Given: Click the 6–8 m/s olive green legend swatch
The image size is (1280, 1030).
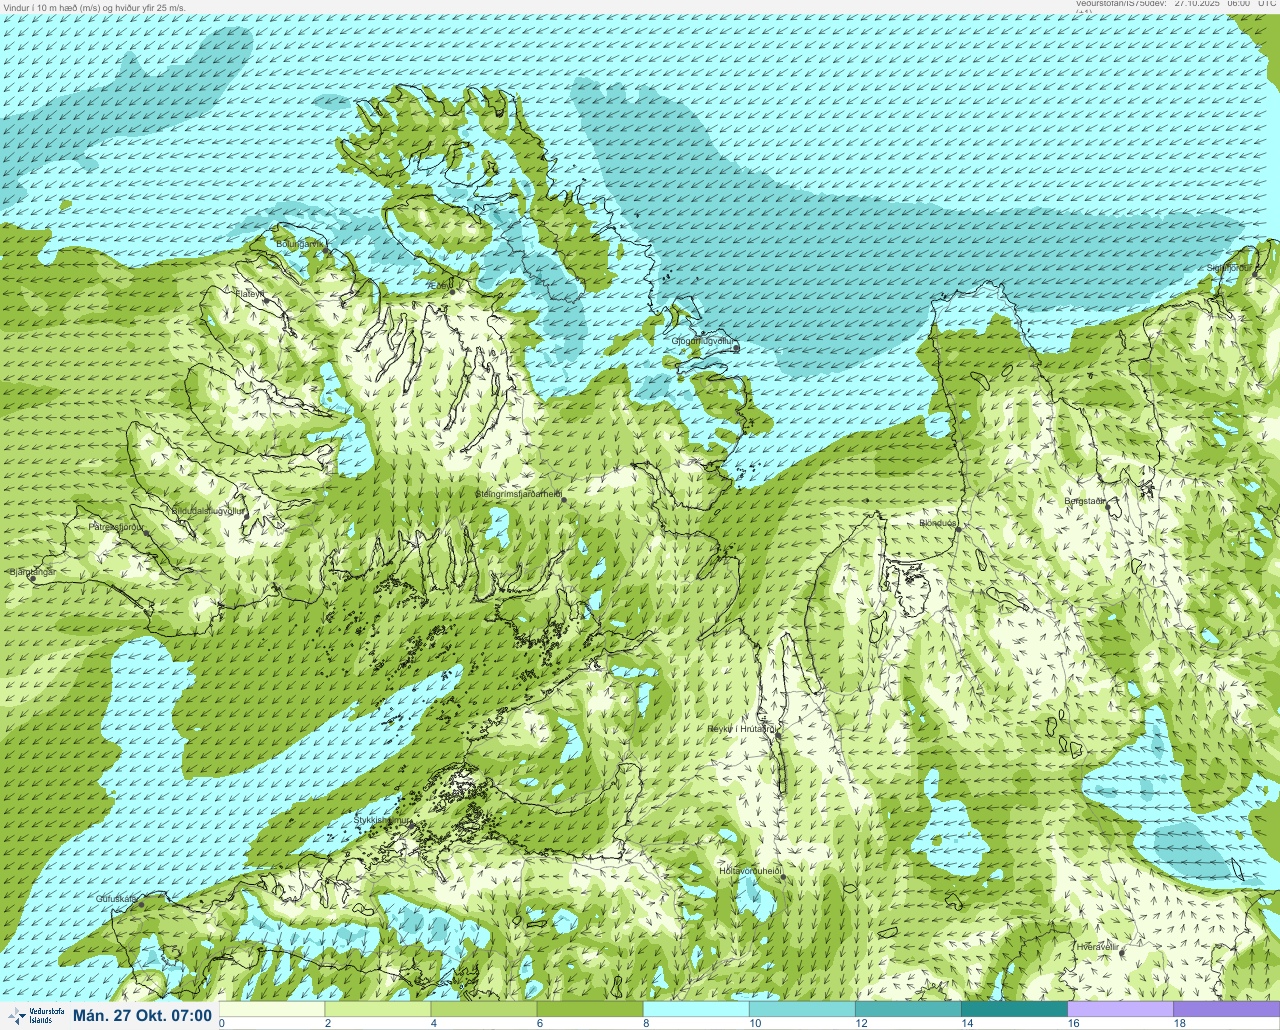Looking at the screenshot, I should pyautogui.click(x=590, y=1009).
